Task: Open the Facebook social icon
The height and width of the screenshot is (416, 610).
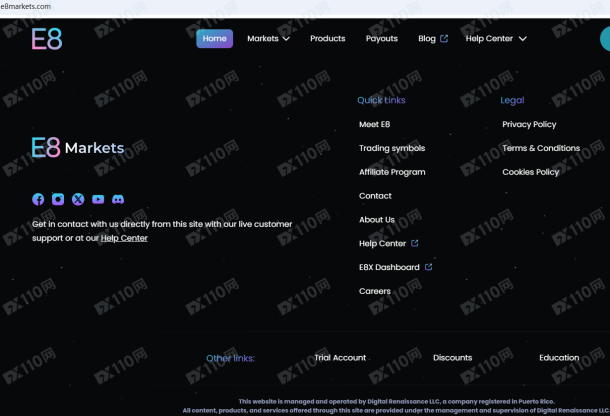Action: (38, 199)
